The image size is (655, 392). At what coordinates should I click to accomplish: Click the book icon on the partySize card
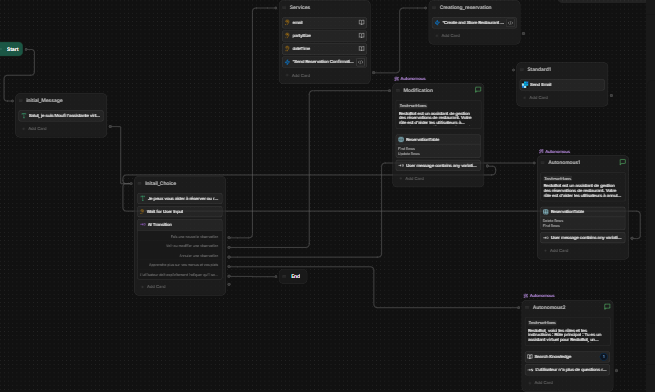[361, 36]
